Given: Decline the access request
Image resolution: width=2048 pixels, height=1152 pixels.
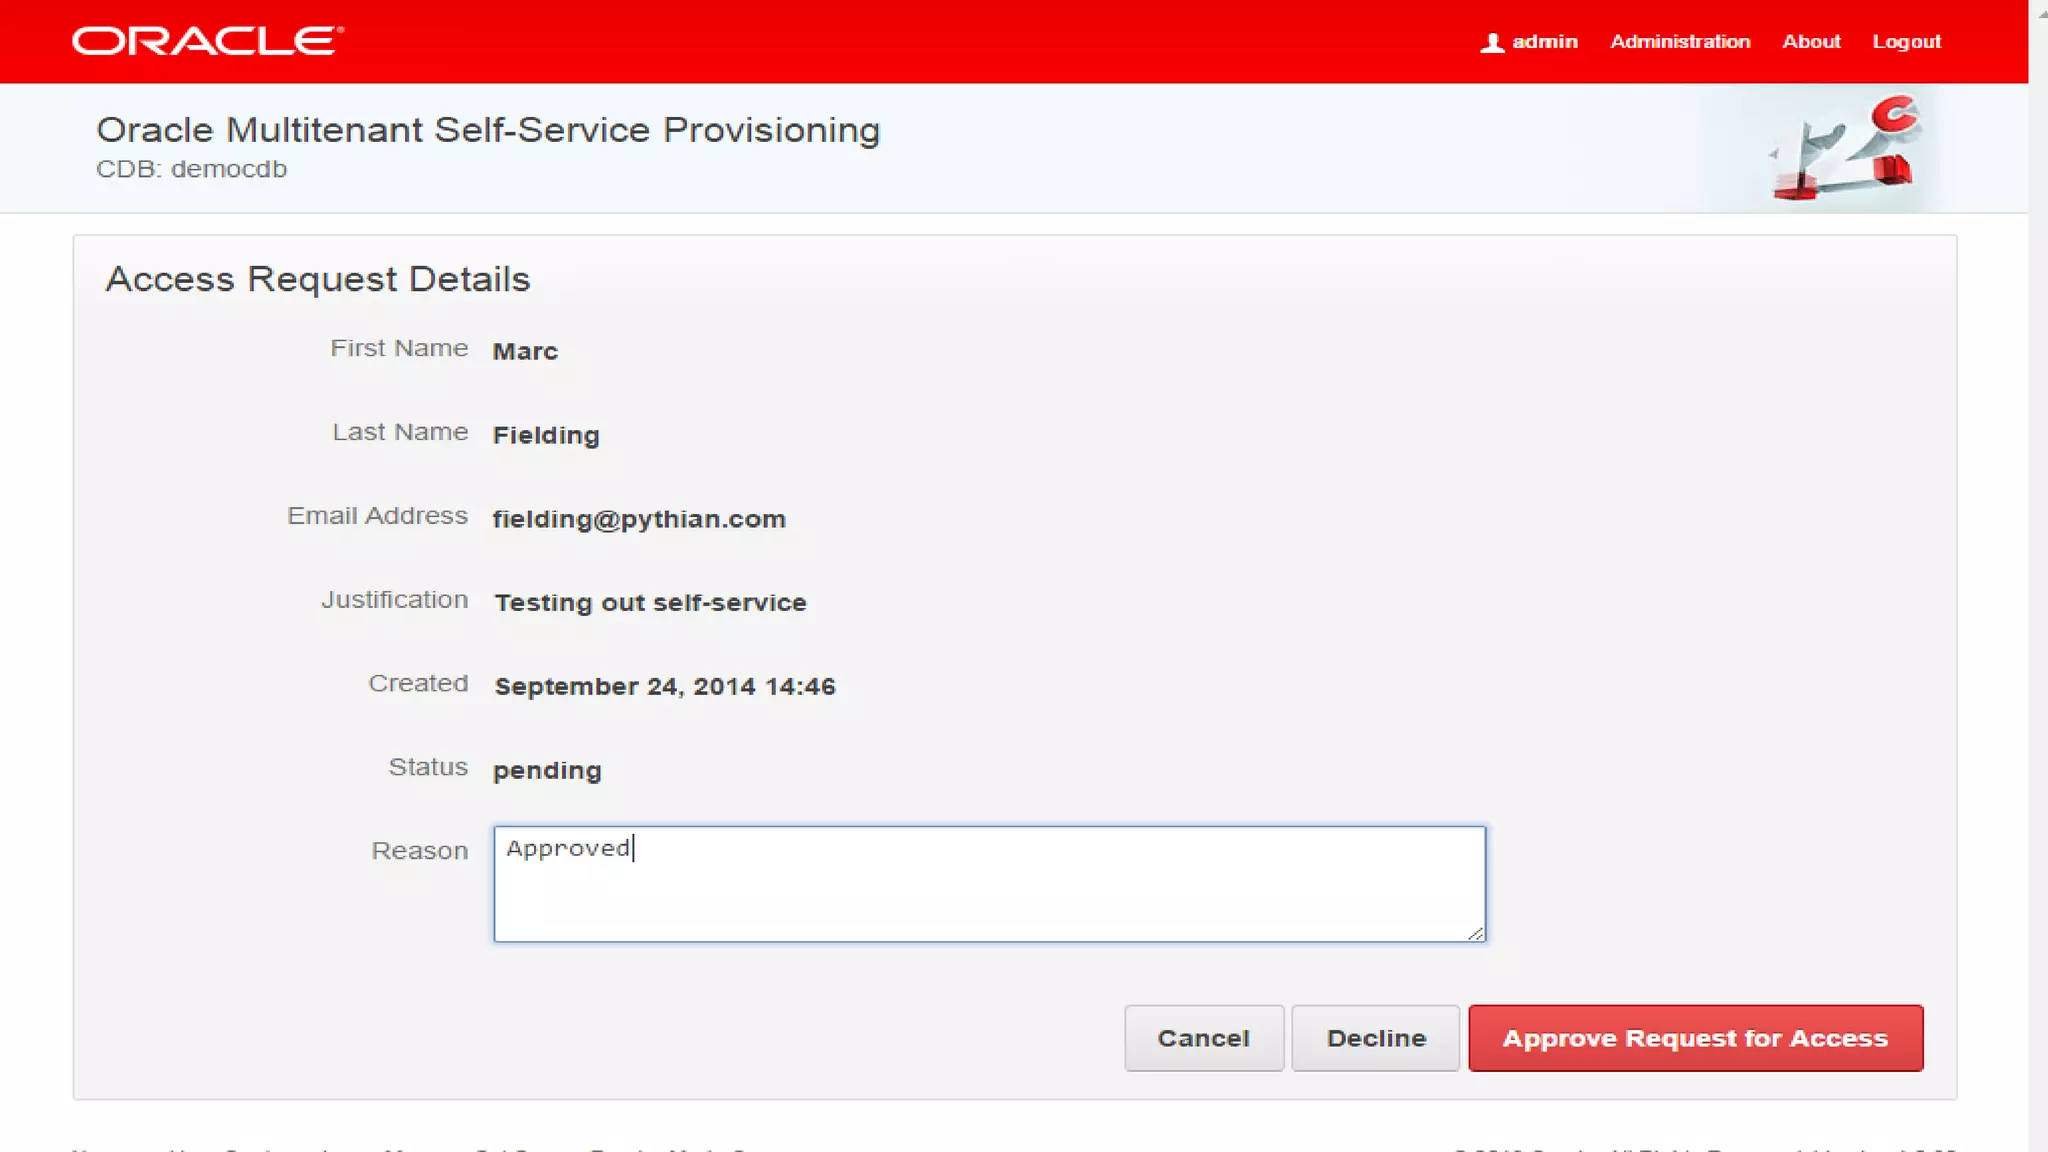Looking at the screenshot, I should (1375, 1038).
